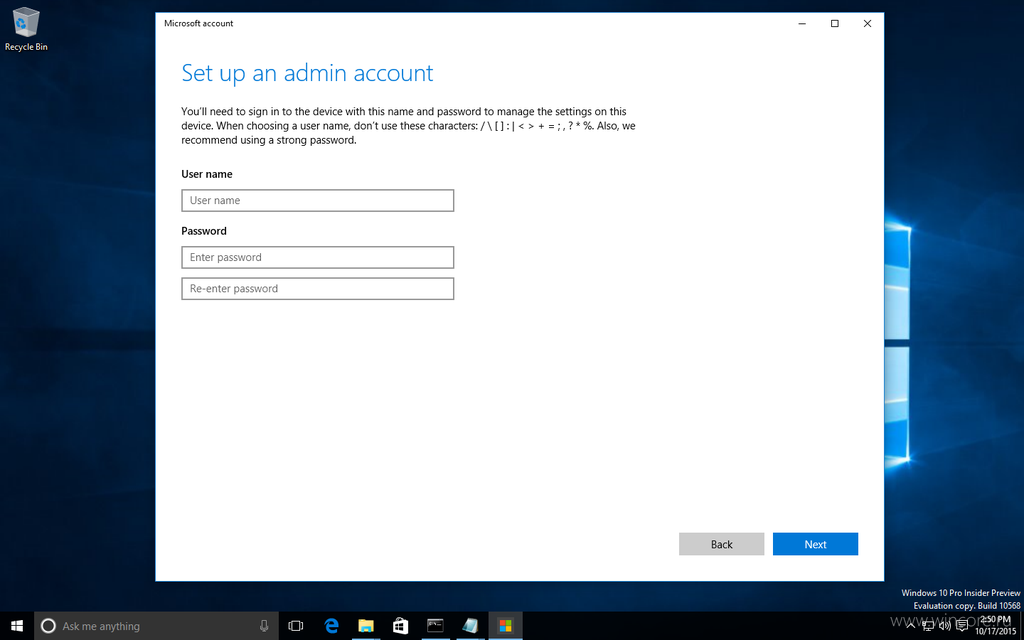Activate the Cortana microphone icon
This screenshot has width=1024, height=640.
click(x=264, y=626)
